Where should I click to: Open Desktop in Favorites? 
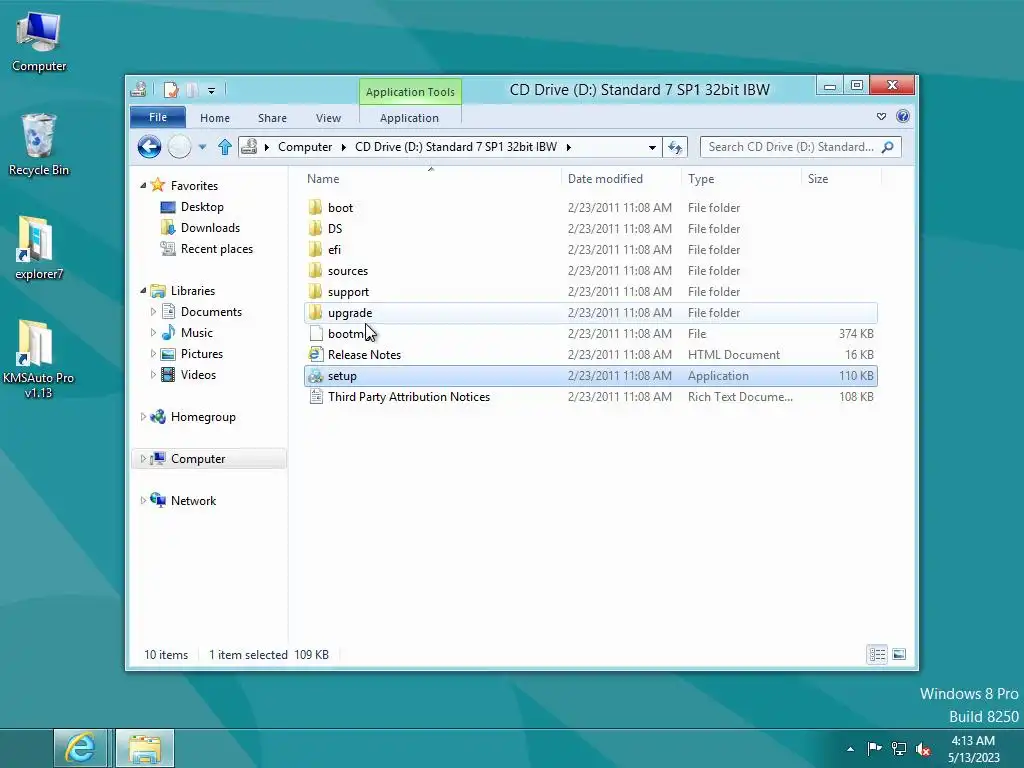coord(202,206)
